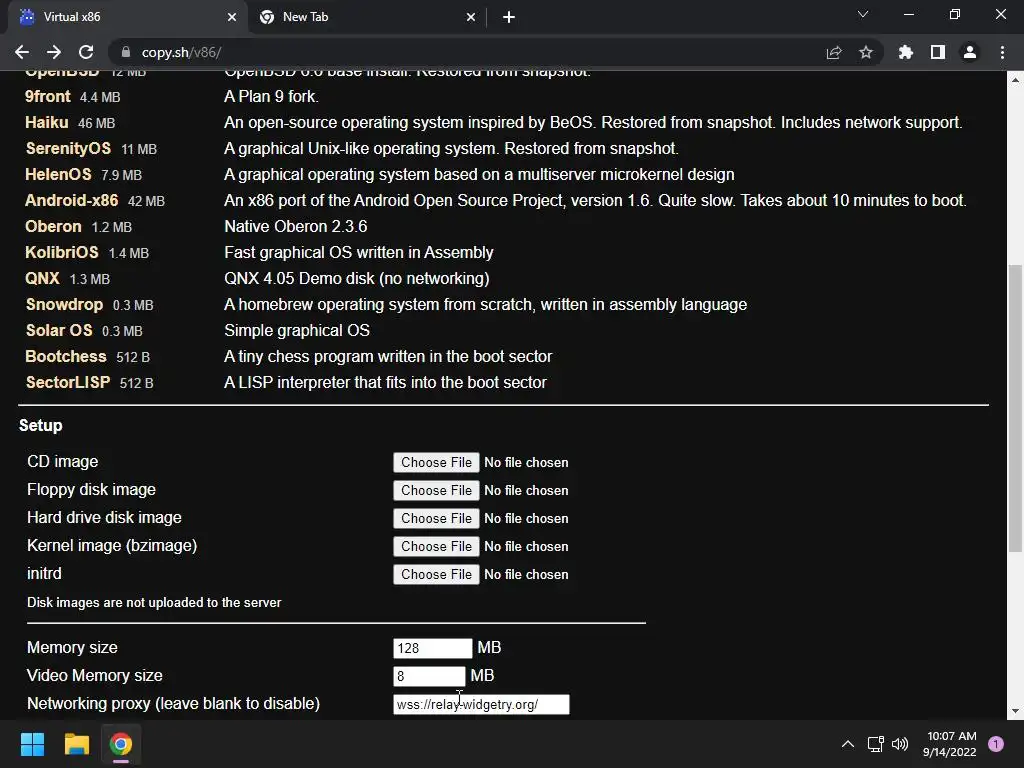Choose a file for Hard drive disk image
Screen dimensions: 1024x768
click(436, 519)
